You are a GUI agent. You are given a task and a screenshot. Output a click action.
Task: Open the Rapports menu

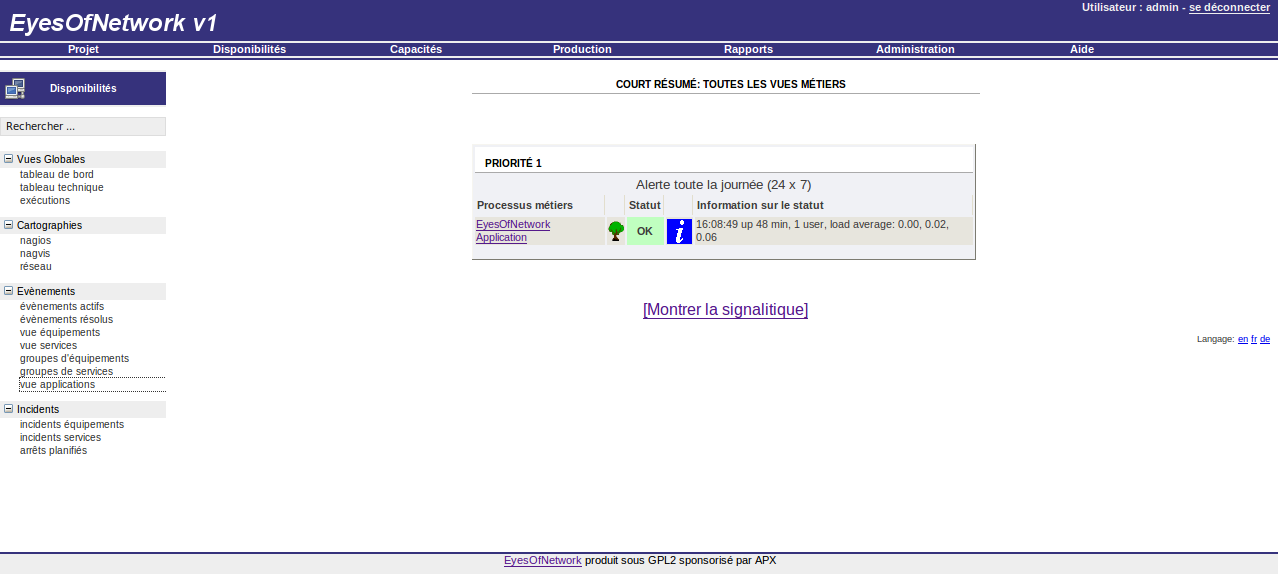point(748,49)
